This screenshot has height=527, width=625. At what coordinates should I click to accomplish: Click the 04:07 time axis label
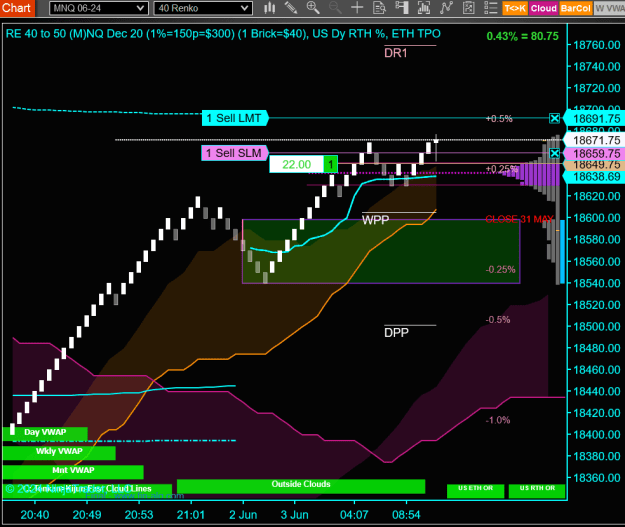coord(354,515)
